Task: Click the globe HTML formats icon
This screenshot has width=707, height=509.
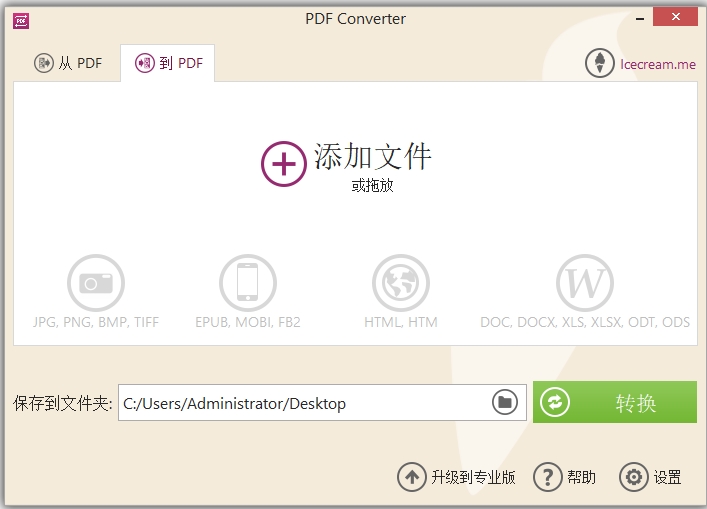Action: 400,283
